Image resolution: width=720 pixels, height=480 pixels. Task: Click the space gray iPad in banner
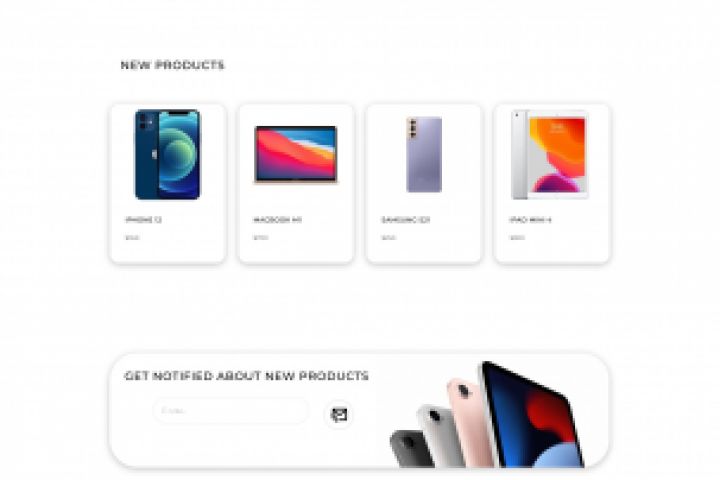410,449
